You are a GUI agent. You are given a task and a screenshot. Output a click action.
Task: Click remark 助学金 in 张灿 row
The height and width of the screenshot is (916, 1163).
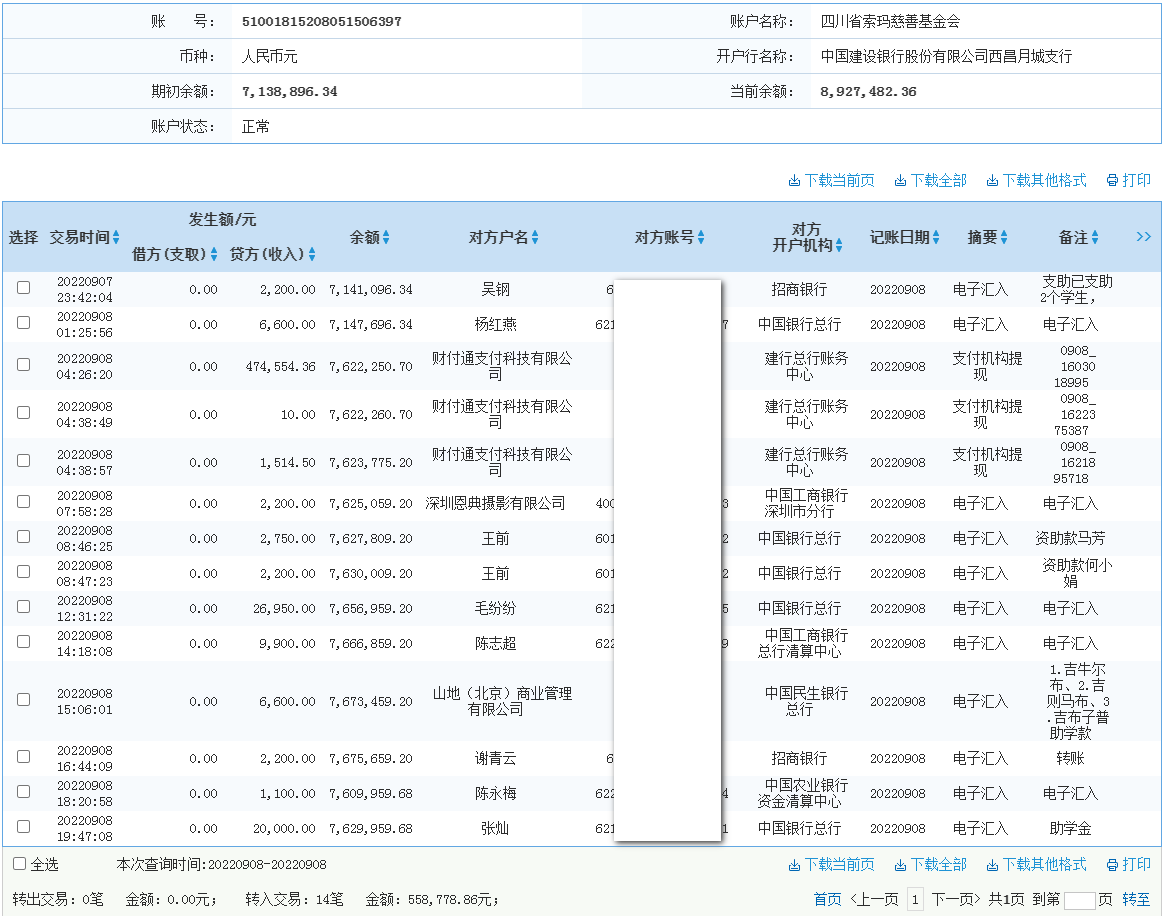point(1070,828)
